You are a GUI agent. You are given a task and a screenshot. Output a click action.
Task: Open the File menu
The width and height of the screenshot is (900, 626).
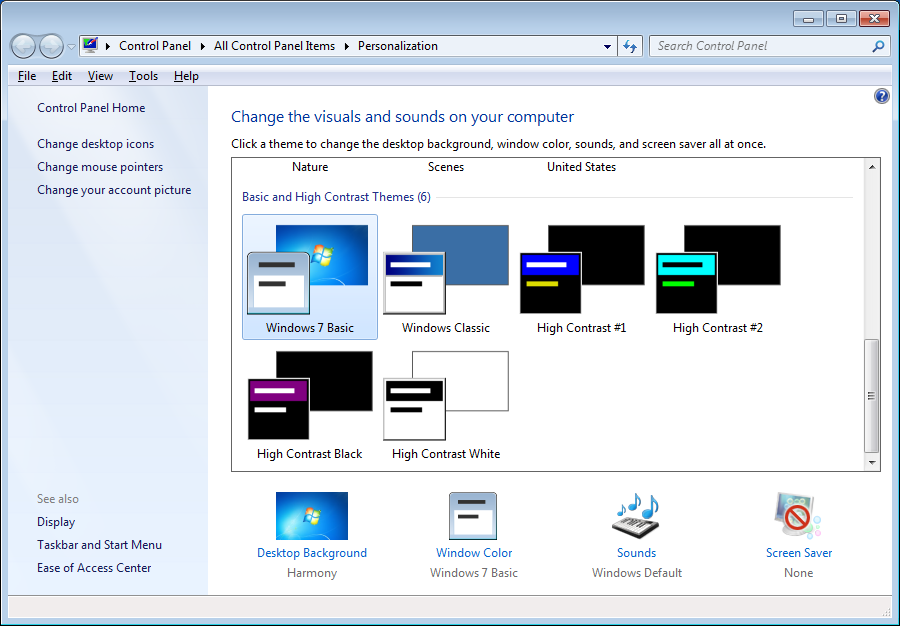click(27, 76)
